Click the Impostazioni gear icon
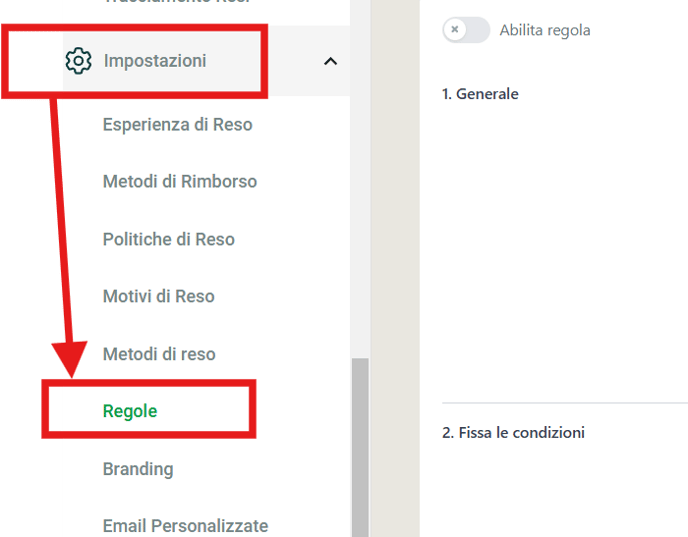688x537 pixels. 78,61
